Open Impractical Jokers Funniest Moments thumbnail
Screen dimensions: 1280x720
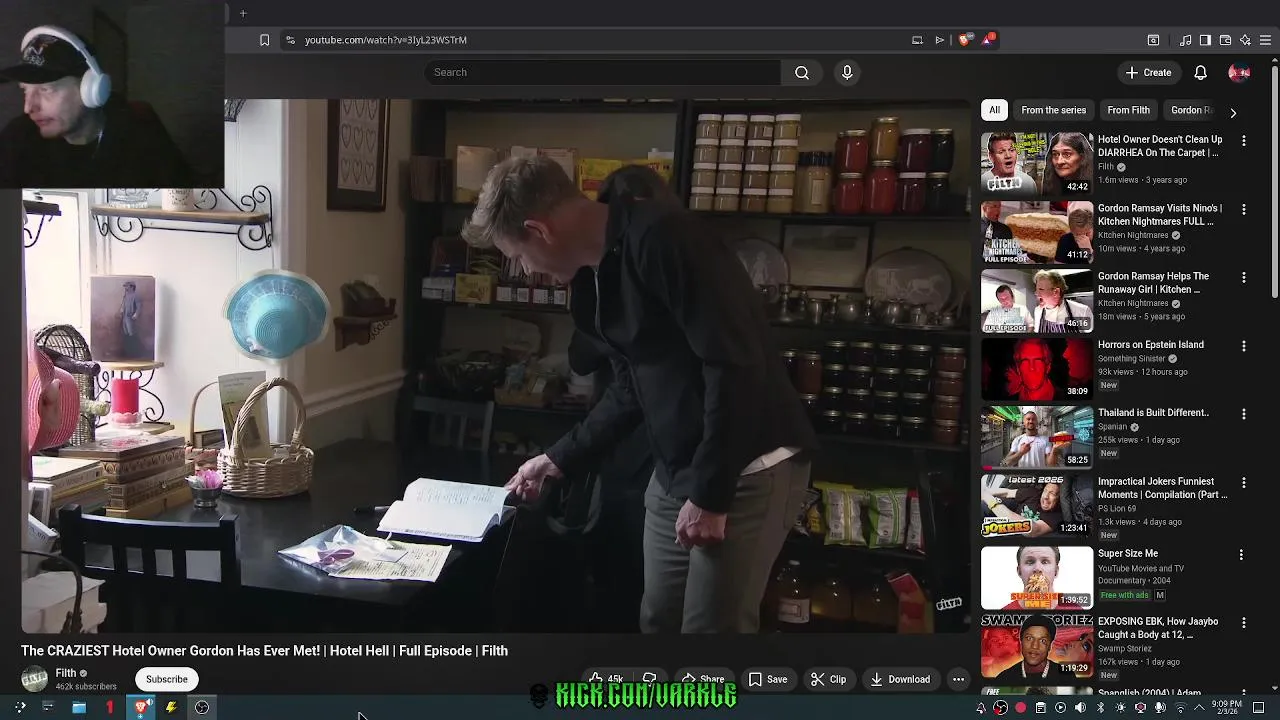coord(1037,505)
